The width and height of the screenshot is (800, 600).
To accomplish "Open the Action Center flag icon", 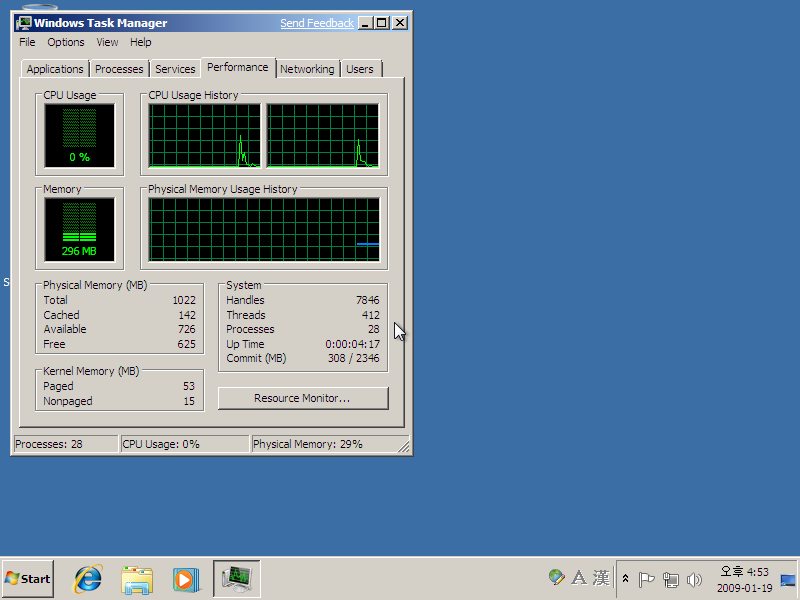I will coord(646,580).
